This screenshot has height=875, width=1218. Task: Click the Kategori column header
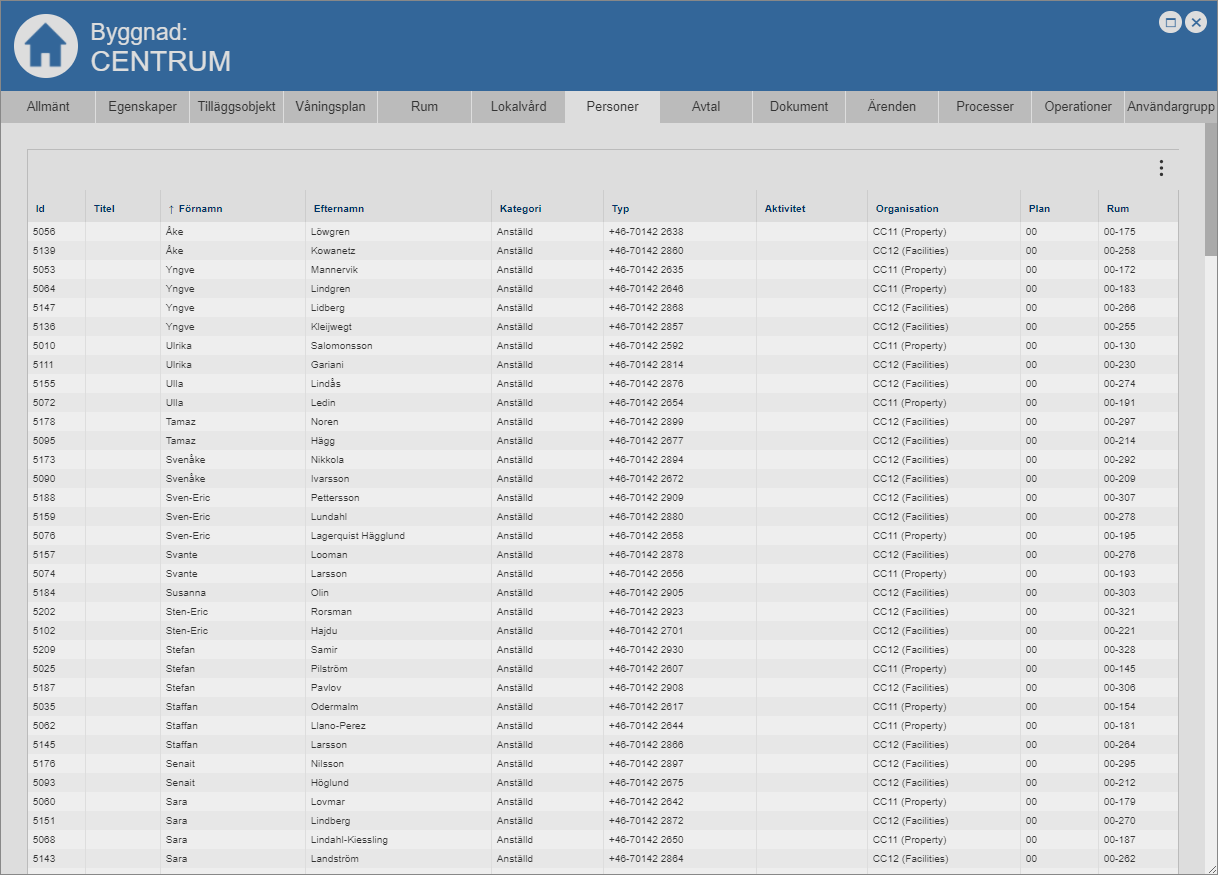[520, 209]
